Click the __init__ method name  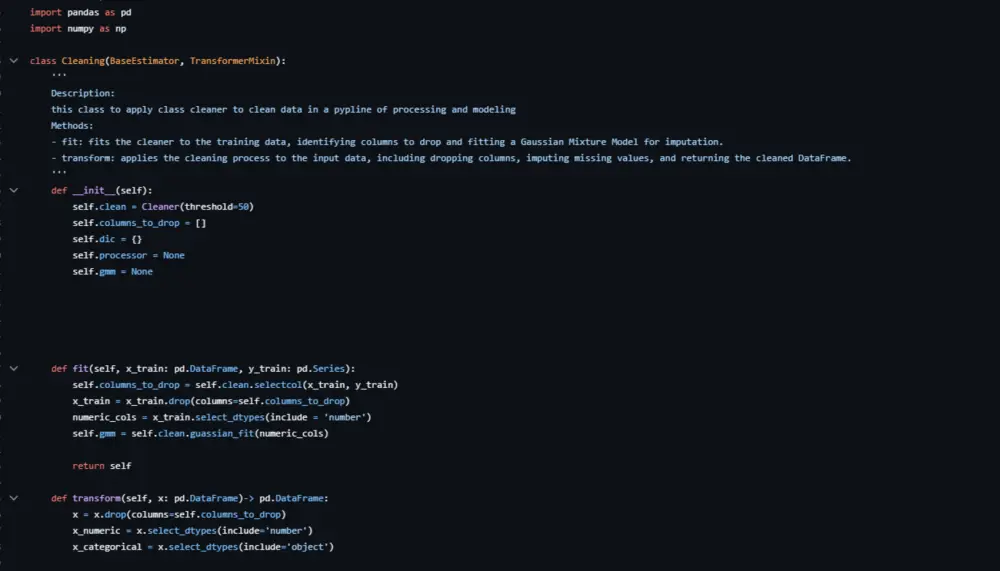coord(94,190)
